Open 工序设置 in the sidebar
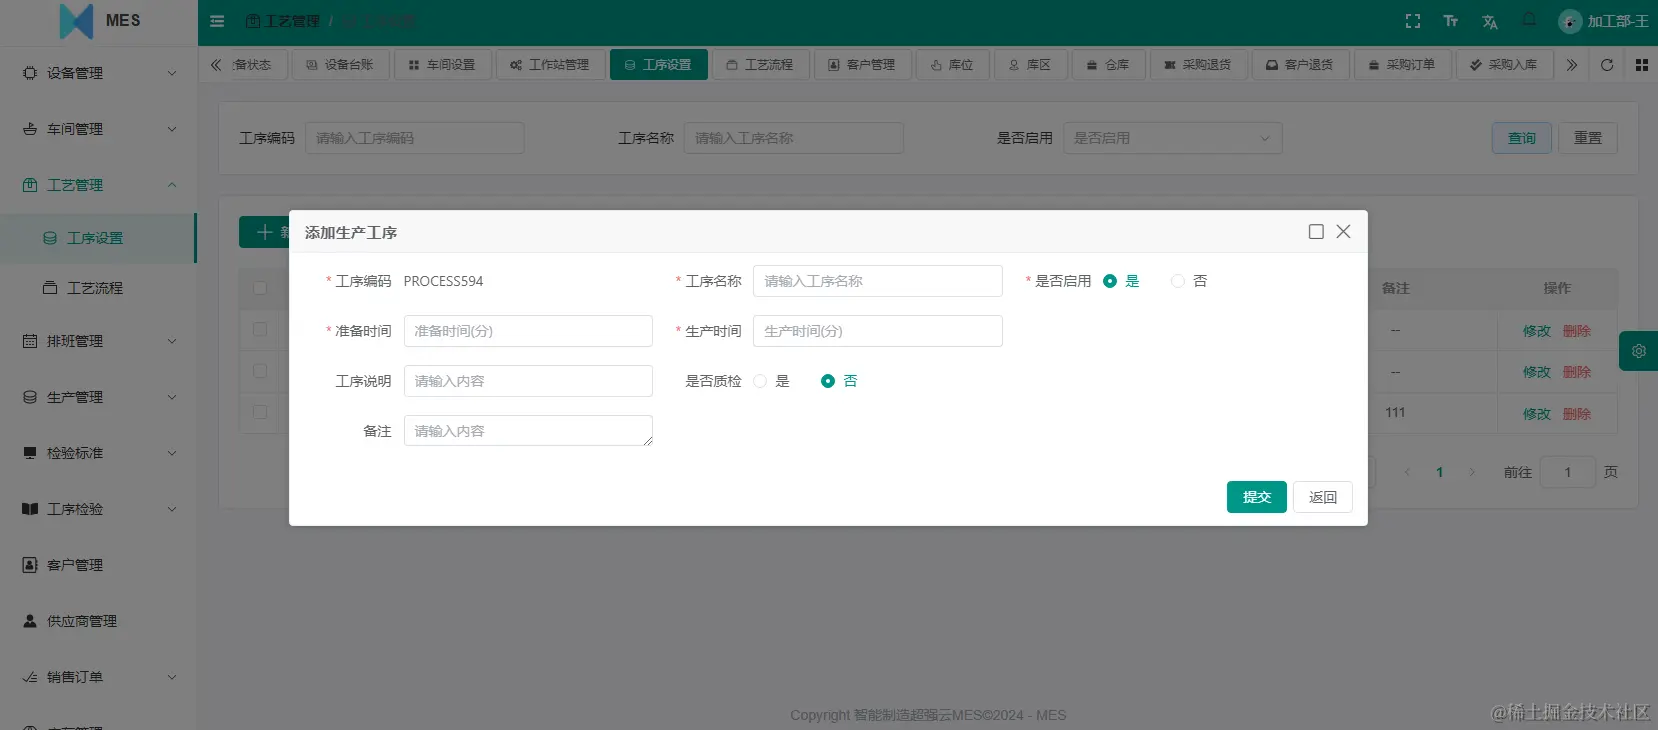The width and height of the screenshot is (1658, 730). tap(98, 238)
